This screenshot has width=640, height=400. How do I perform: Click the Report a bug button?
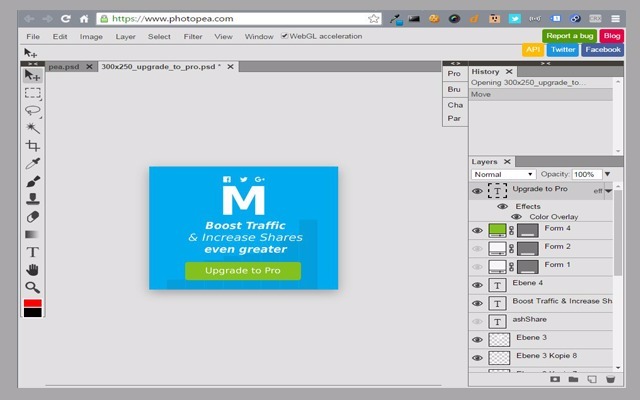coord(569,36)
